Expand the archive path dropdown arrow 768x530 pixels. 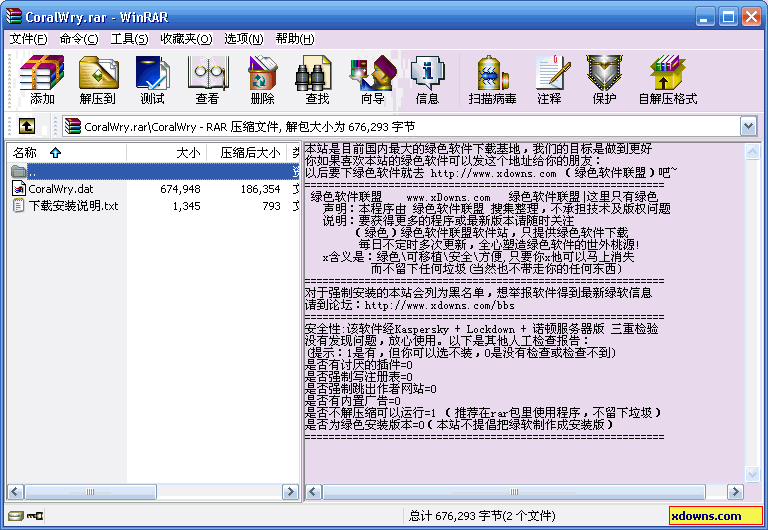(x=748, y=126)
